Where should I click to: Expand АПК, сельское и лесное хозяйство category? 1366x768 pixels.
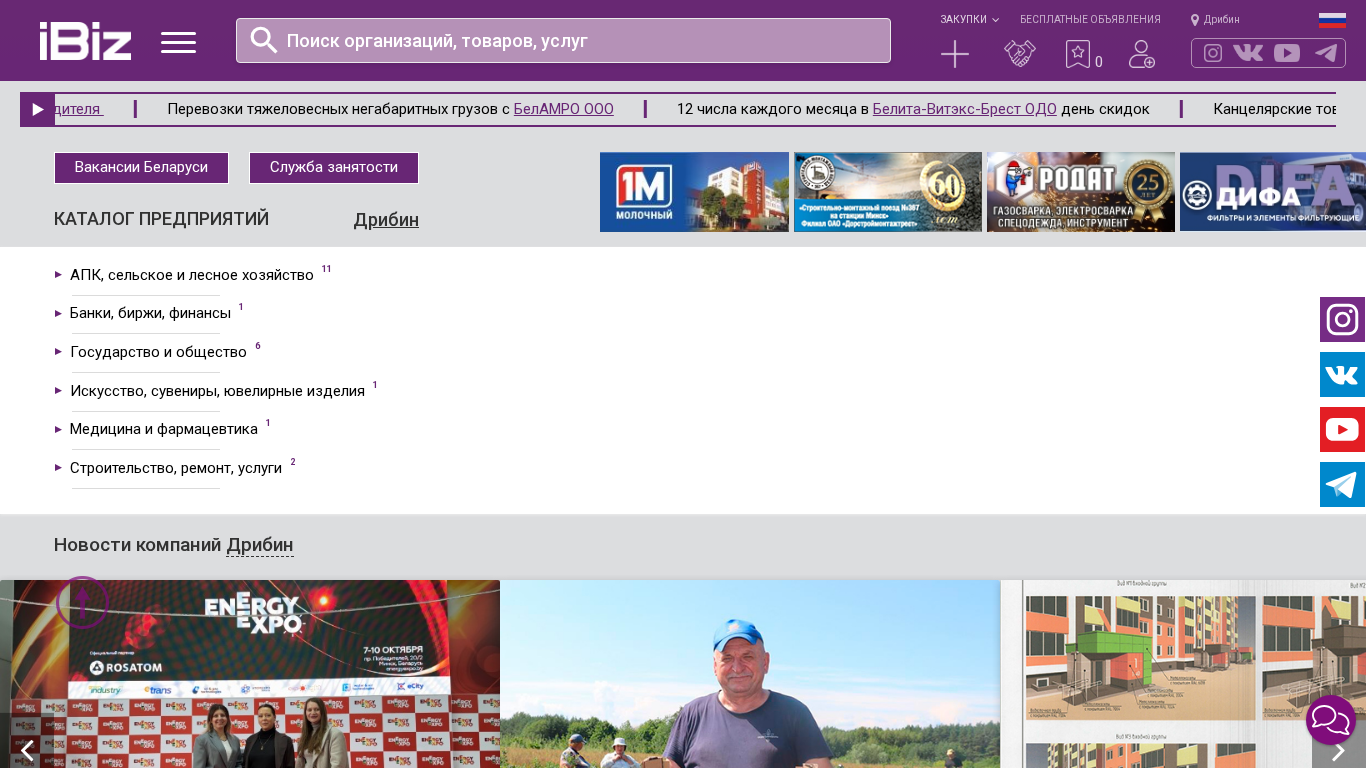click(192, 275)
